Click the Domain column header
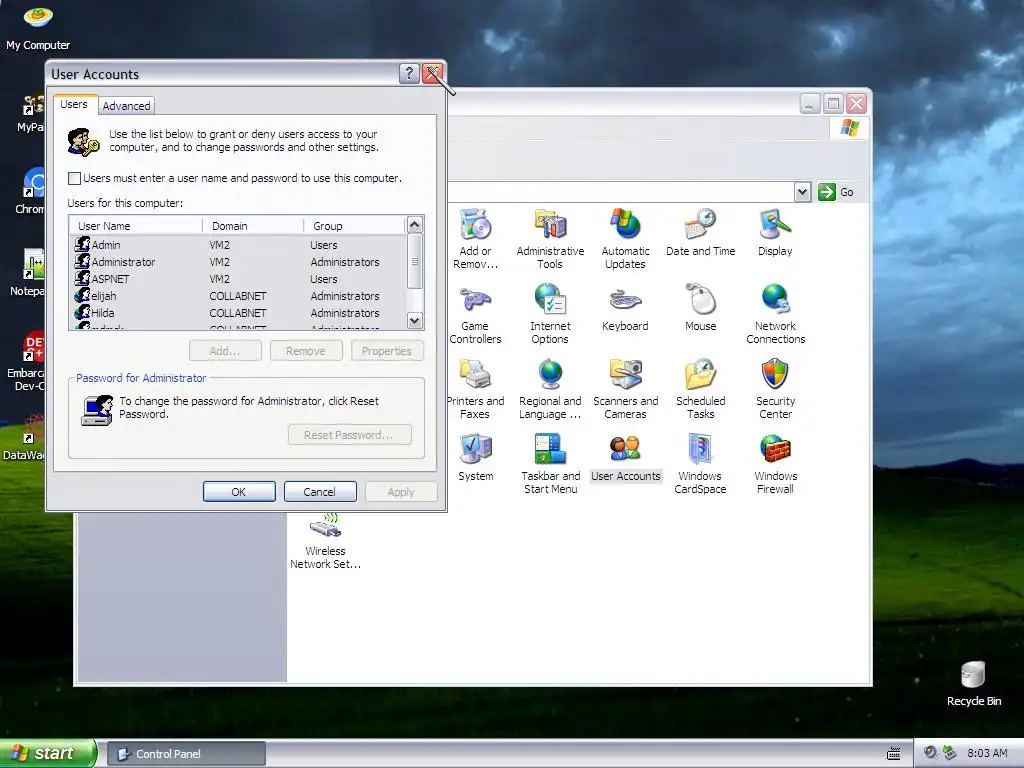The image size is (1024, 768). tap(253, 226)
